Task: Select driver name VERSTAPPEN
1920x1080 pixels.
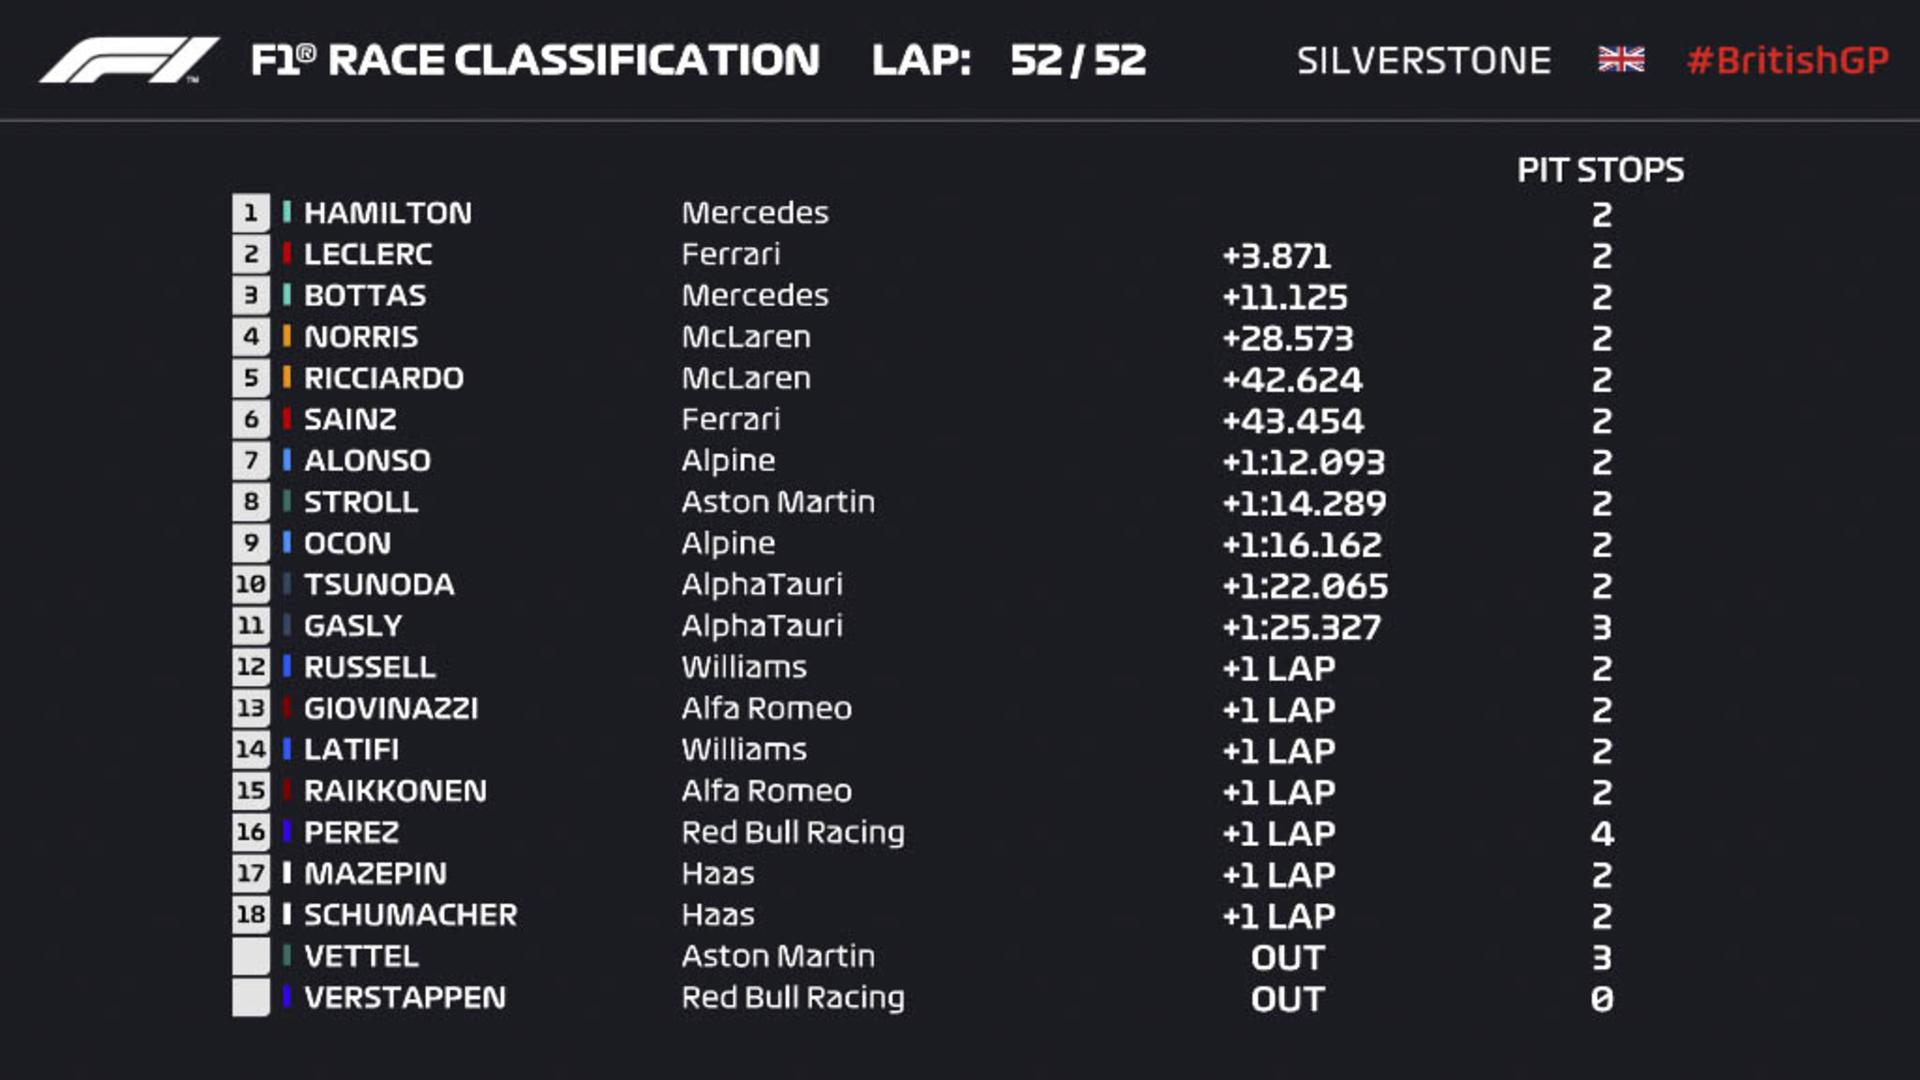Action: [405, 998]
